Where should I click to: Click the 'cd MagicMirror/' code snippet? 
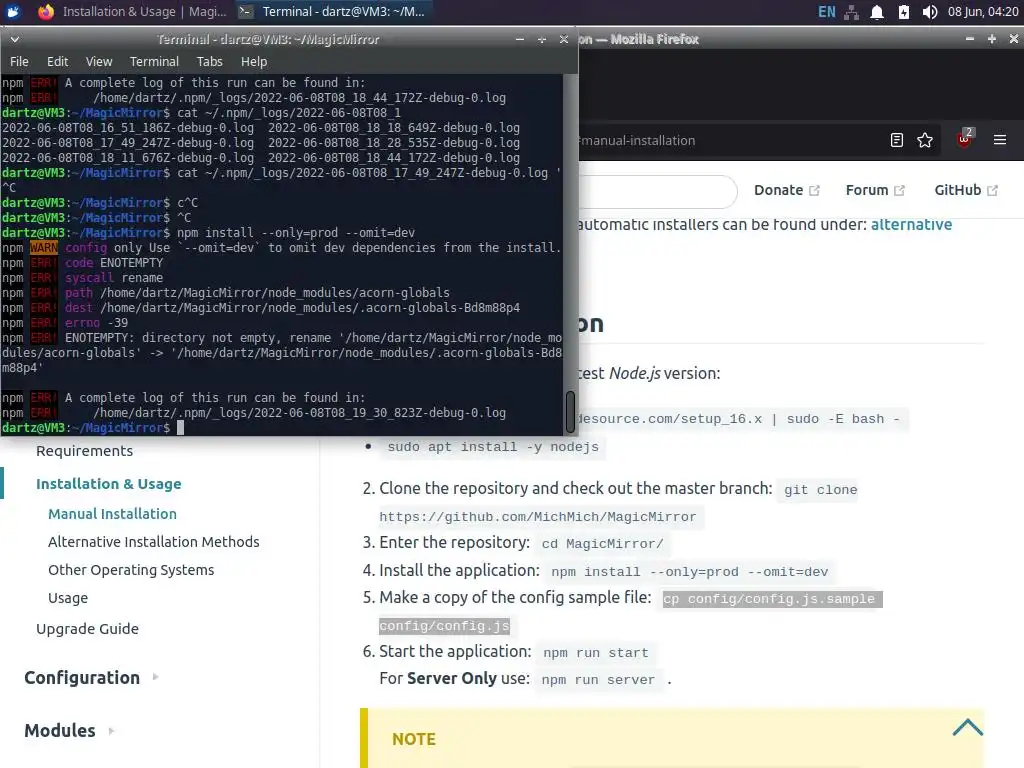(x=602, y=544)
